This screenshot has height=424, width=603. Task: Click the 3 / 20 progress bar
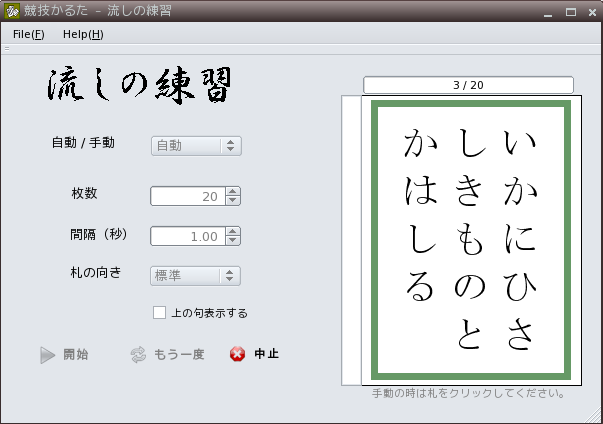tap(468, 85)
